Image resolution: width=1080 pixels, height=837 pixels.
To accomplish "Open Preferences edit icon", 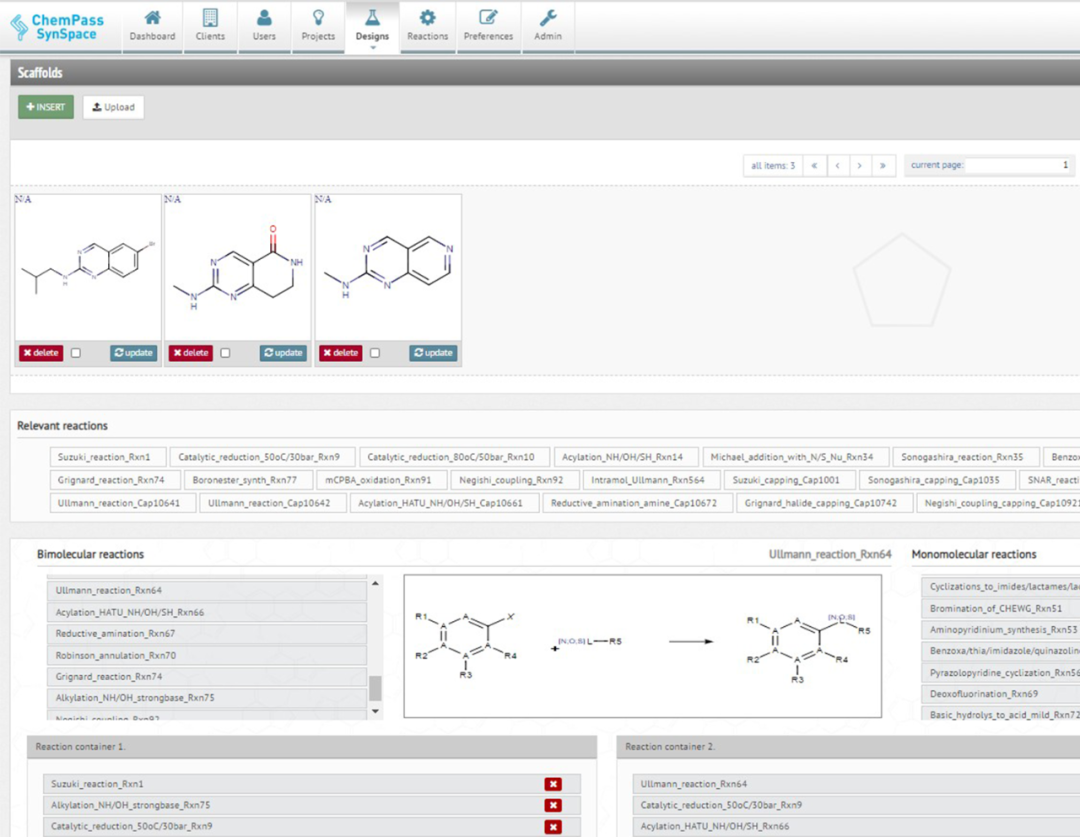I will 488,18.
